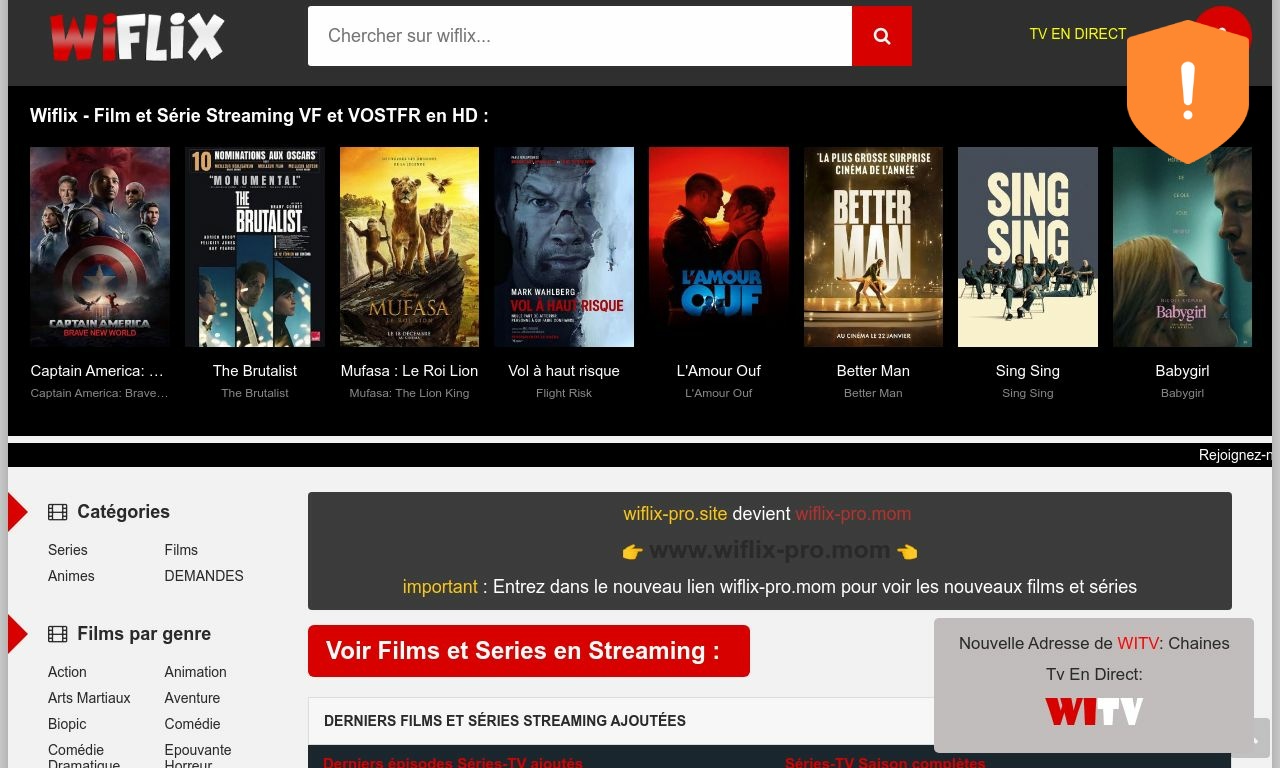Click the film icon beside Films par genre
The image size is (1280, 768).
tap(58, 634)
